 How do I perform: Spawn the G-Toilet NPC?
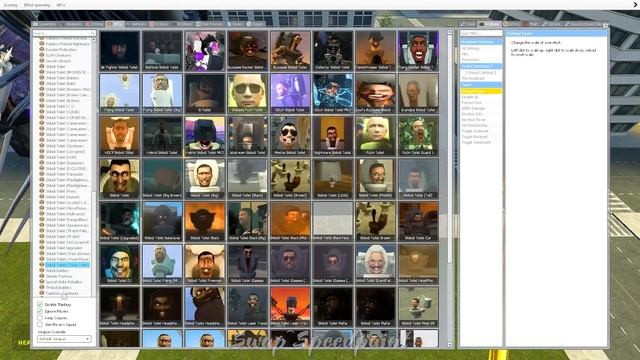pyautogui.click(x=205, y=93)
